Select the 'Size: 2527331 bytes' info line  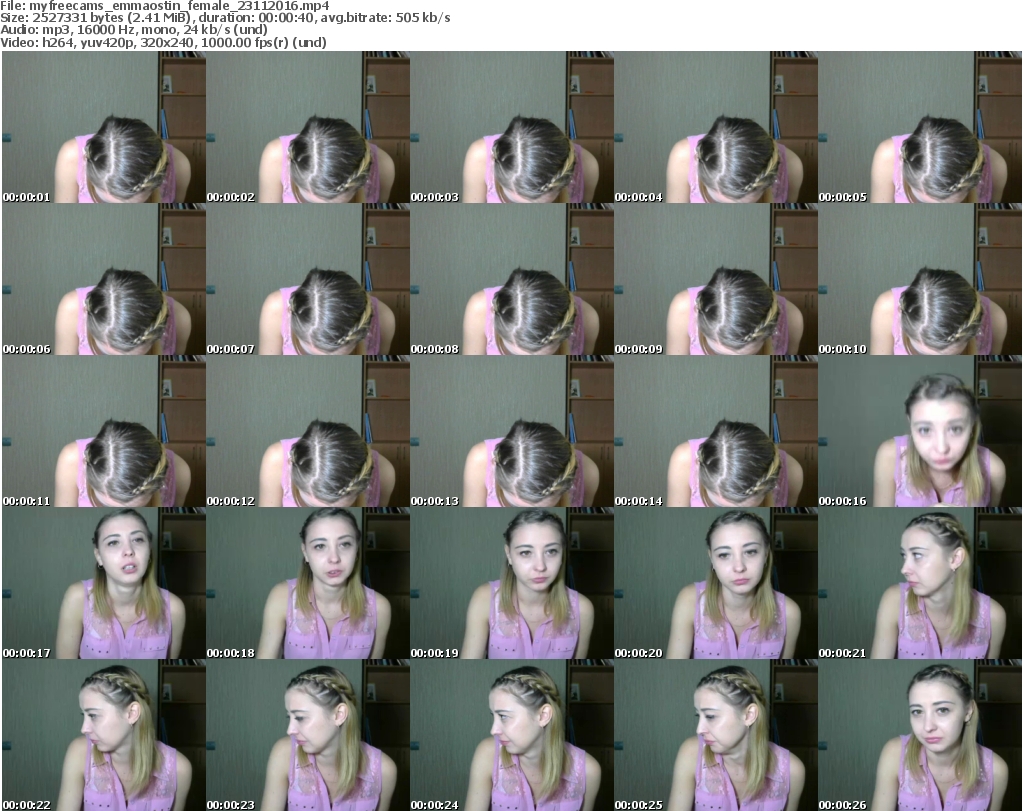(225, 18)
